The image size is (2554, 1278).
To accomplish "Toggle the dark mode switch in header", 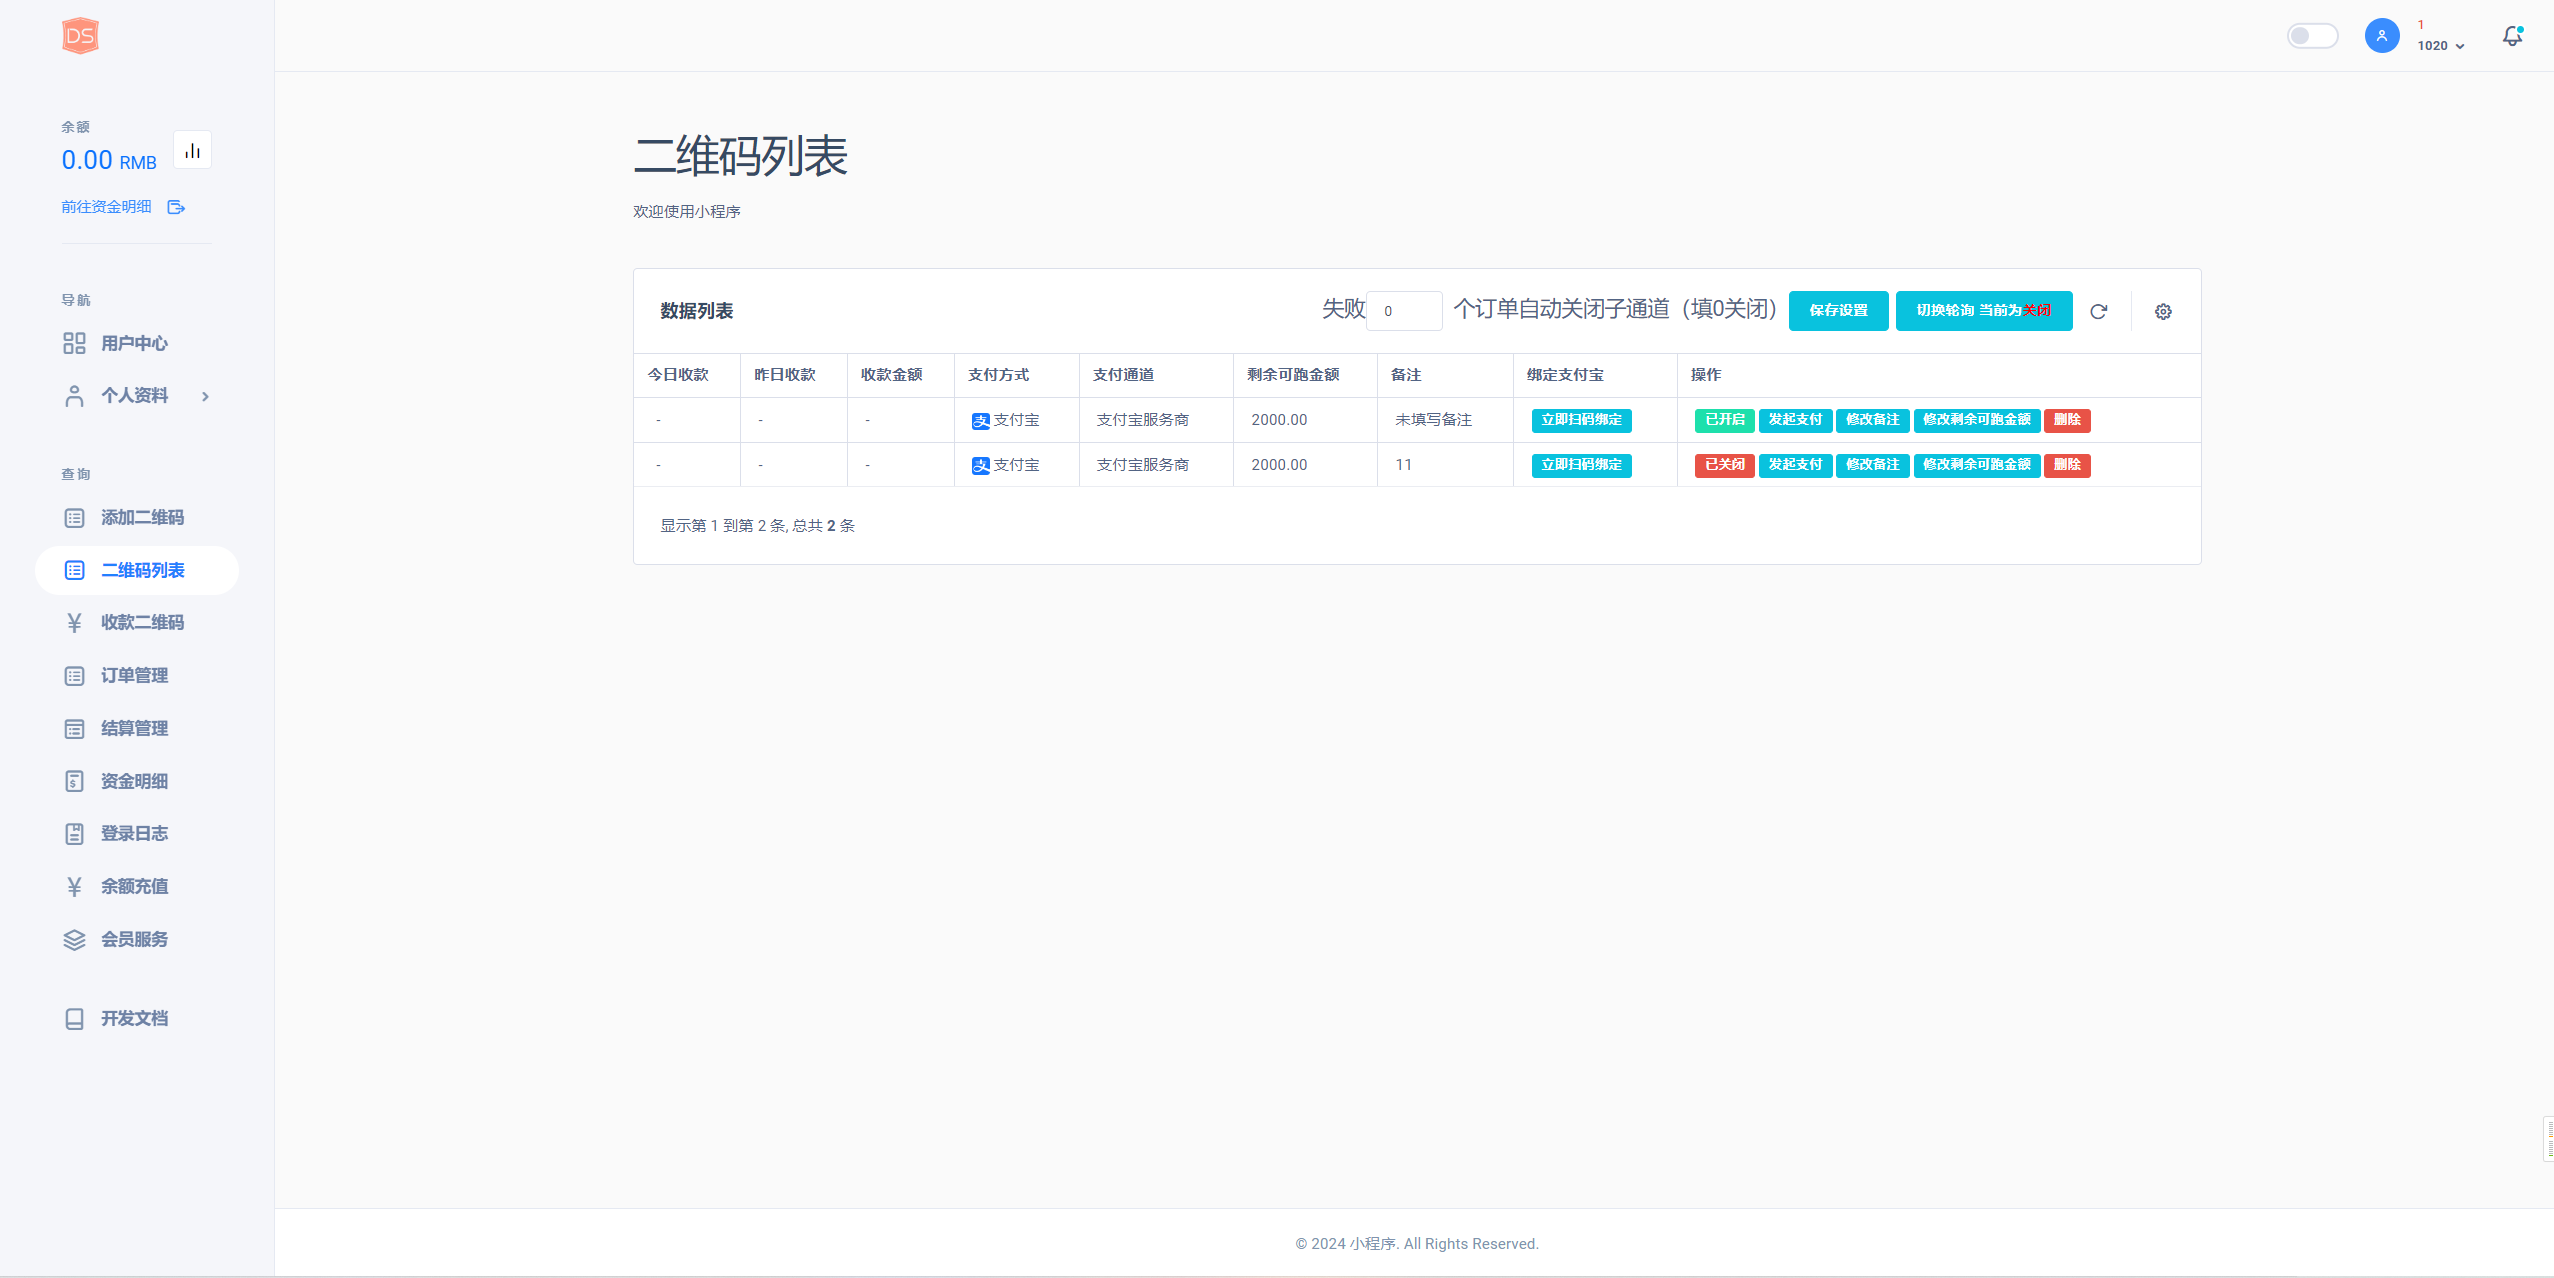I will point(2312,36).
